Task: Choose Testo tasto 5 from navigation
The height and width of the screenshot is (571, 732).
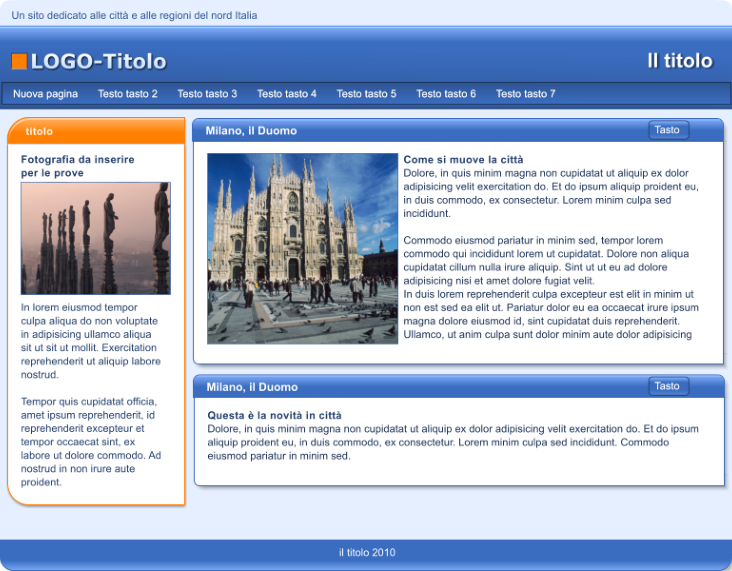Action: click(366, 94)
